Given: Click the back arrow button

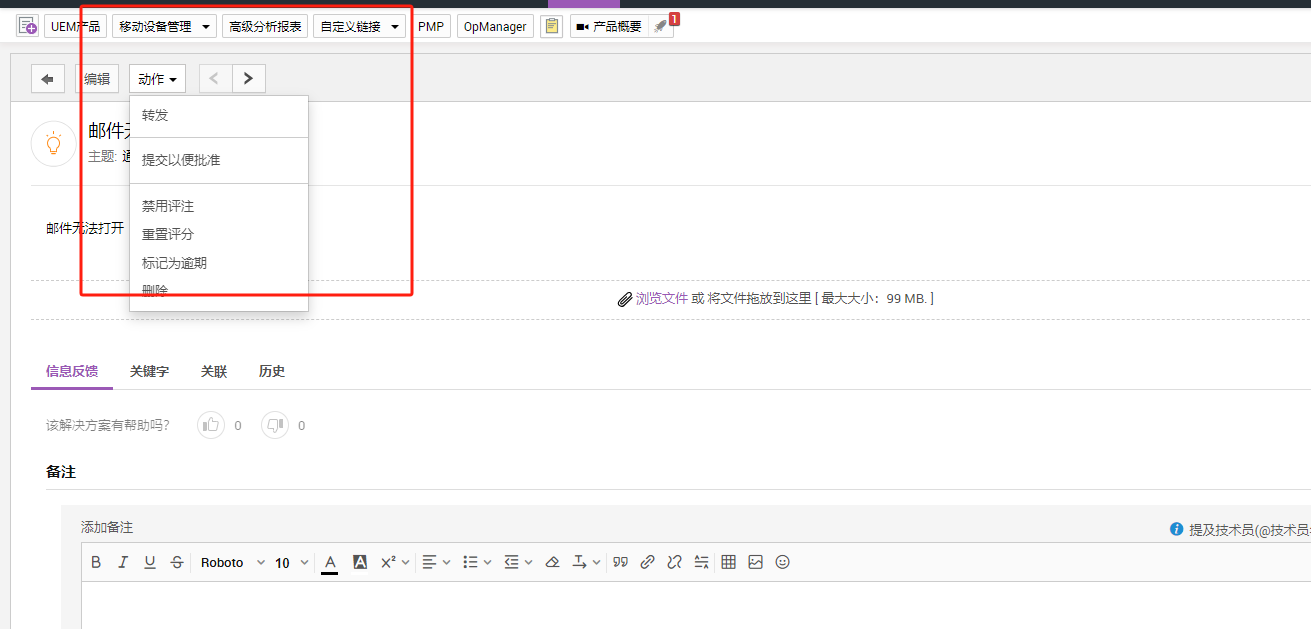Looking at the screenshot, I should point(47,79).
